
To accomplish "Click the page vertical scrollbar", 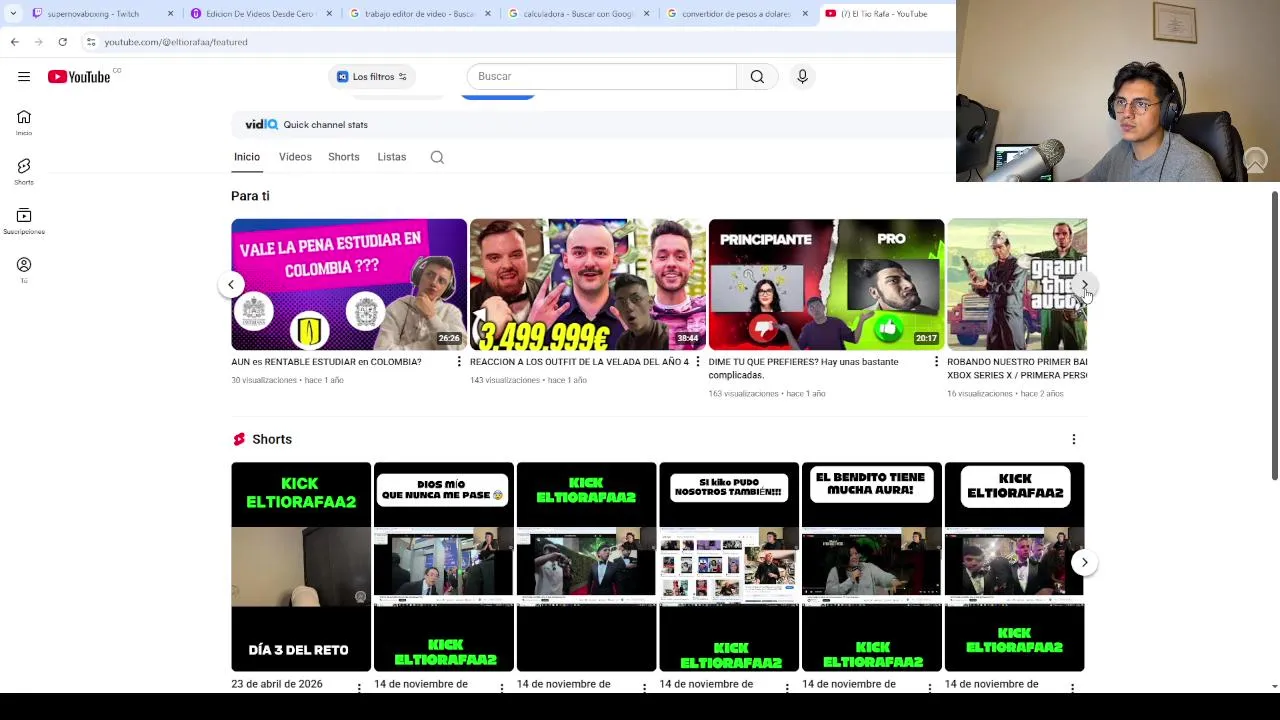I will [x=1275, y=335].
